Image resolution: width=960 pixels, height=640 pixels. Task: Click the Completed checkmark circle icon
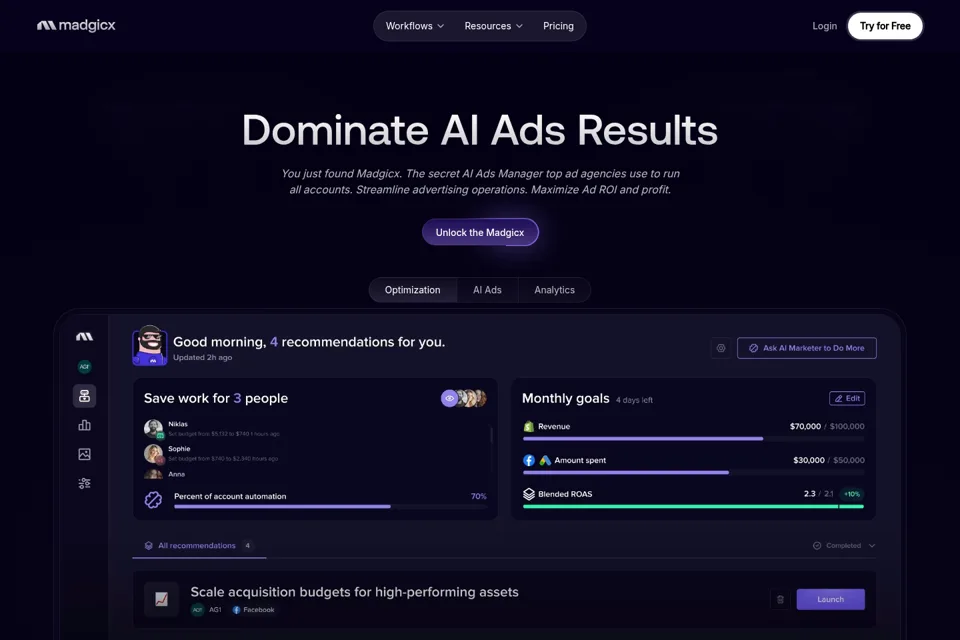coord(817,546)
